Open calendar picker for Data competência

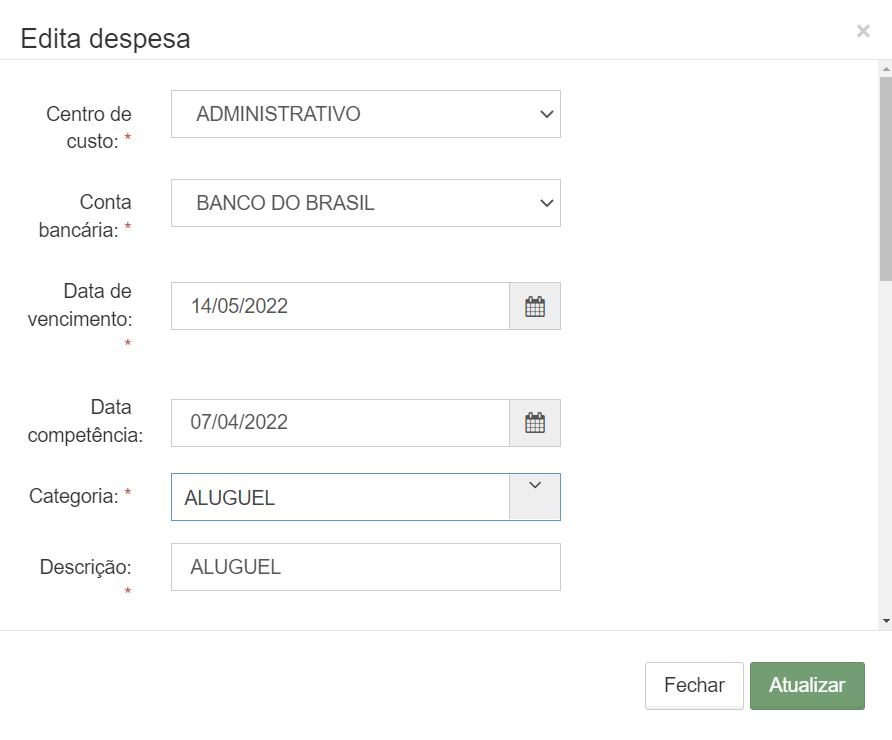click(x=535, y=423)
